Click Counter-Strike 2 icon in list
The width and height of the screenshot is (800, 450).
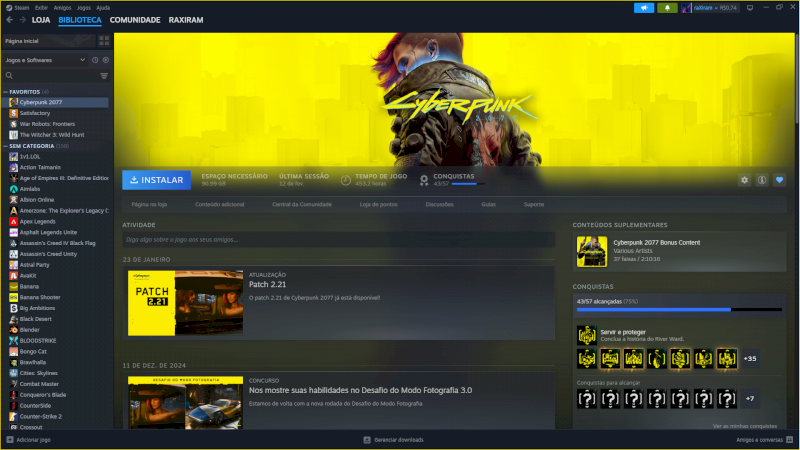pyautogui.click(x=14, y=416)
